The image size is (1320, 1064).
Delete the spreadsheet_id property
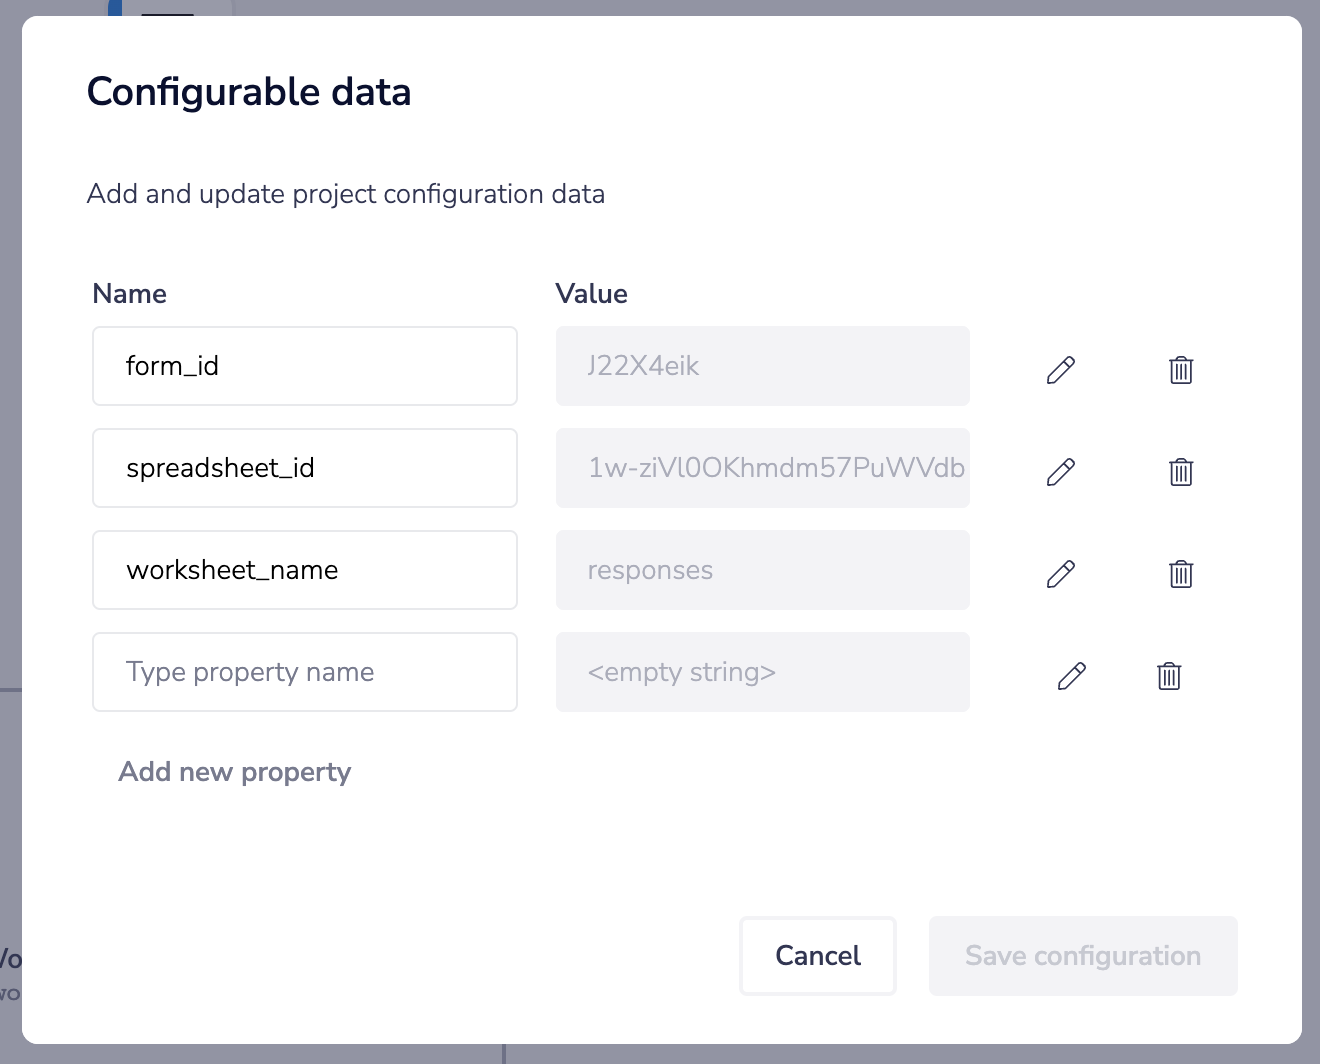[x=1180, y=472]
